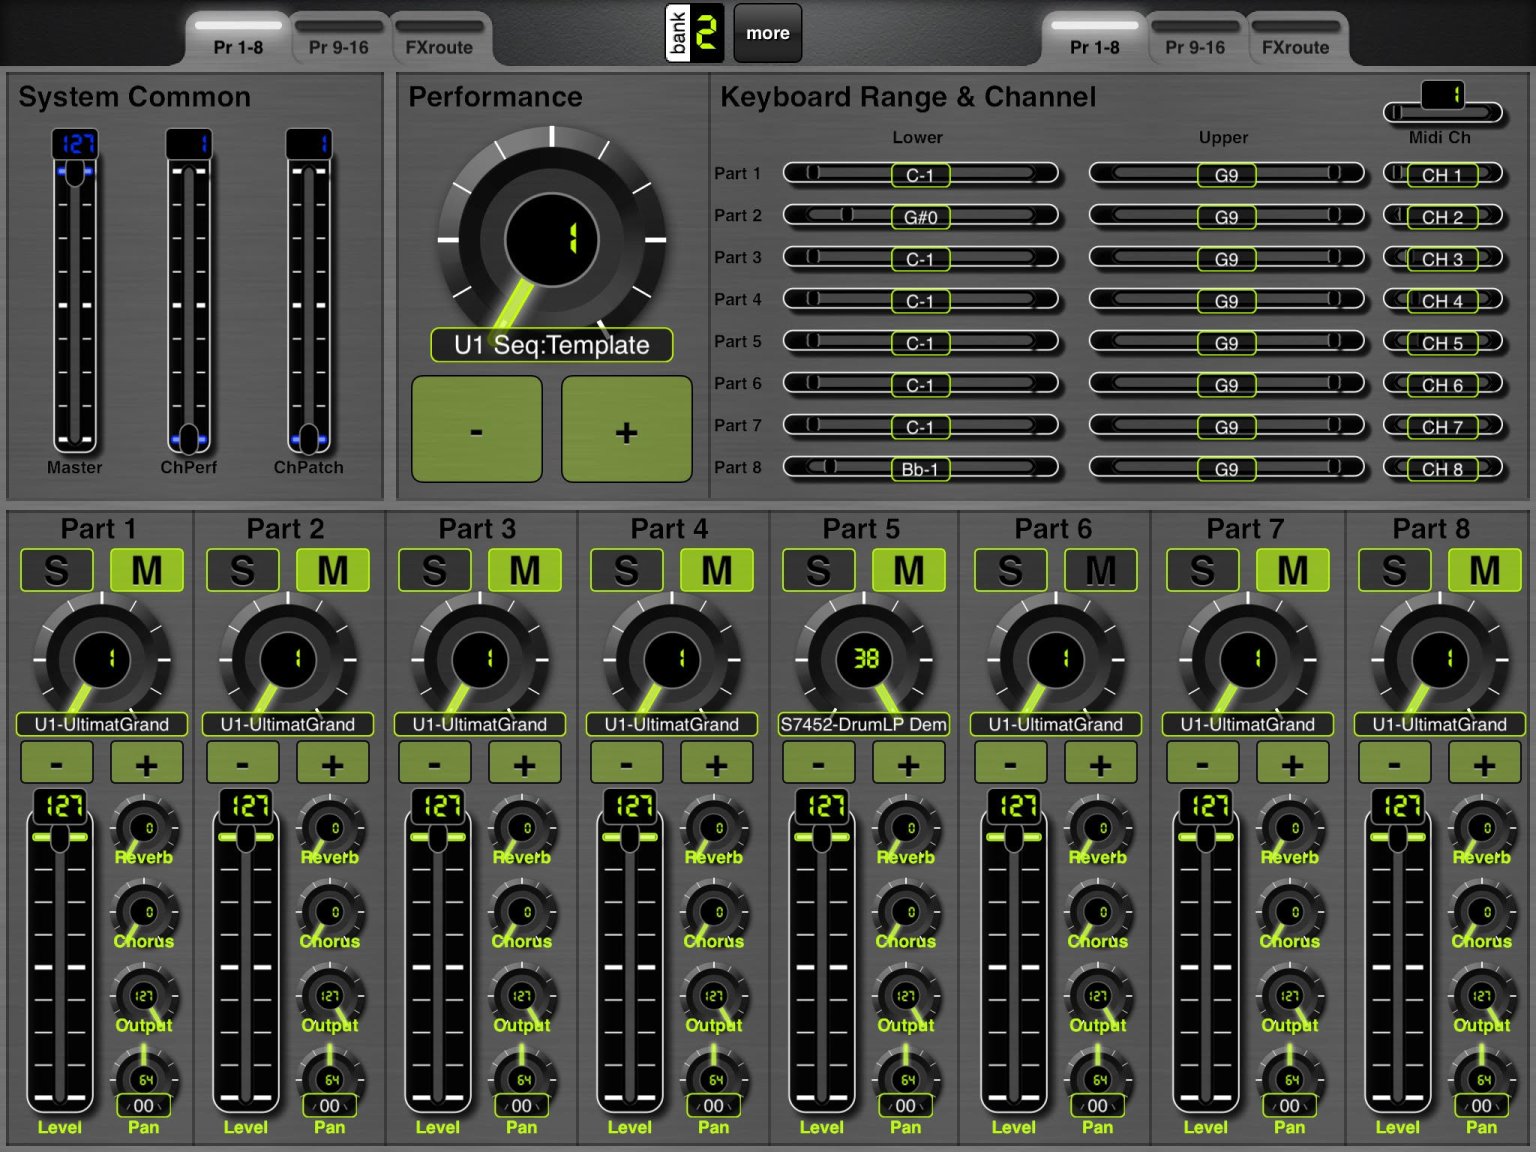The width and height of the screenshot is (1536, 1152).
Task: Select Part 3 CH 3 midi channel
Action: click(x=1443, y=259)
